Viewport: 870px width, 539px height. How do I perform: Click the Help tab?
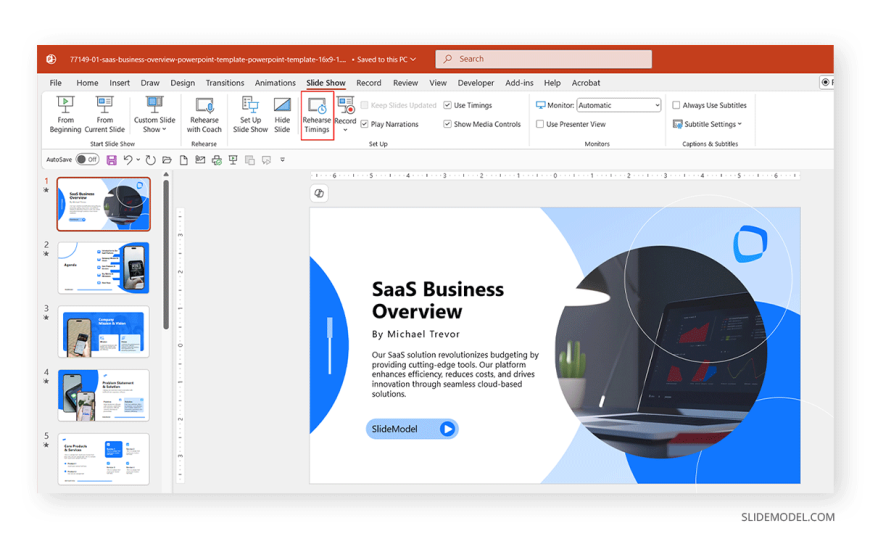click(552, 83)
